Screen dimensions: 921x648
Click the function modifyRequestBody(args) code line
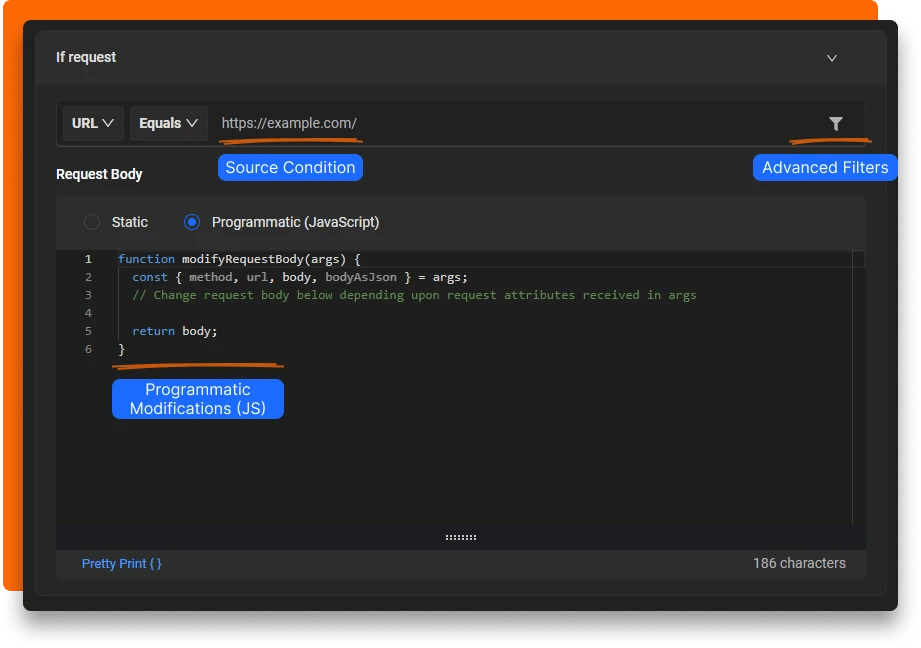click(239, 259)
